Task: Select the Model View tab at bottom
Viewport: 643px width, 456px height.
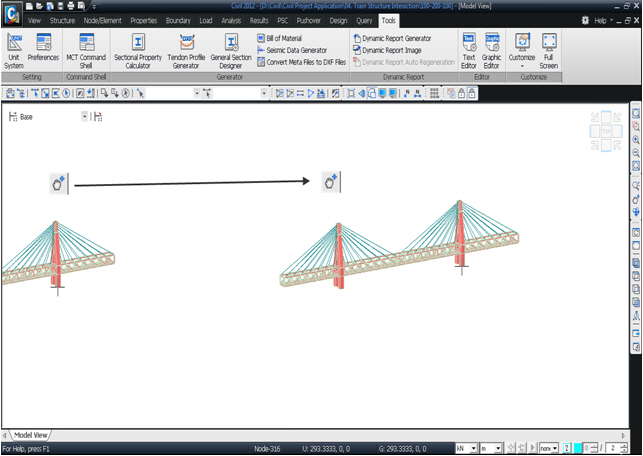Action: (29, 435)
